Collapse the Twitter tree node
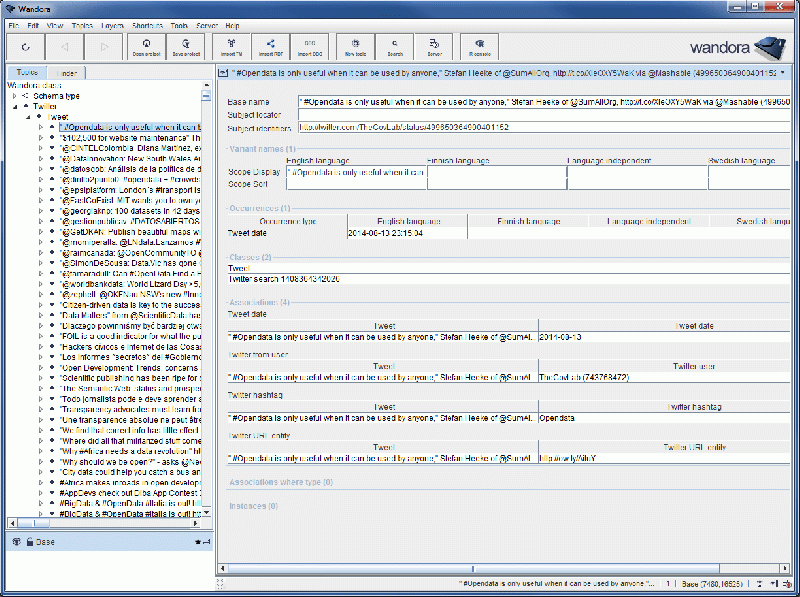The image size is (800, 597). tap(15, 106)
